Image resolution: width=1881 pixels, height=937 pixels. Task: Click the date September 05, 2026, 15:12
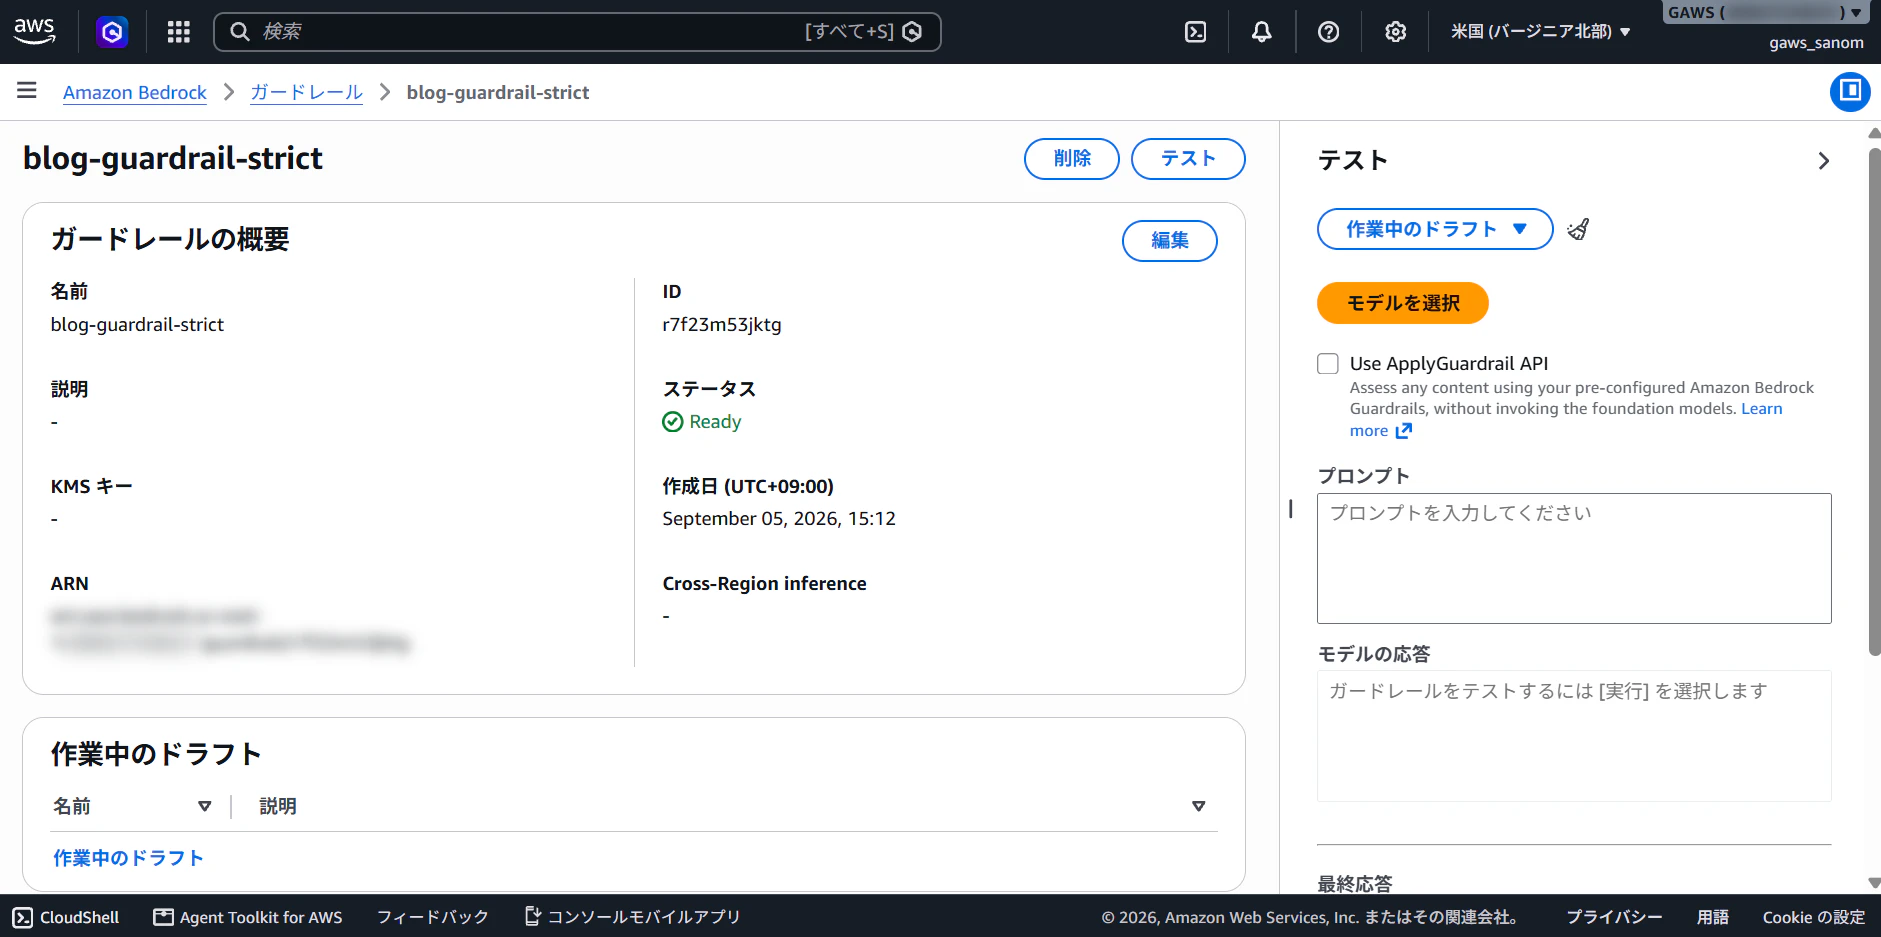[x=779, y=519]
